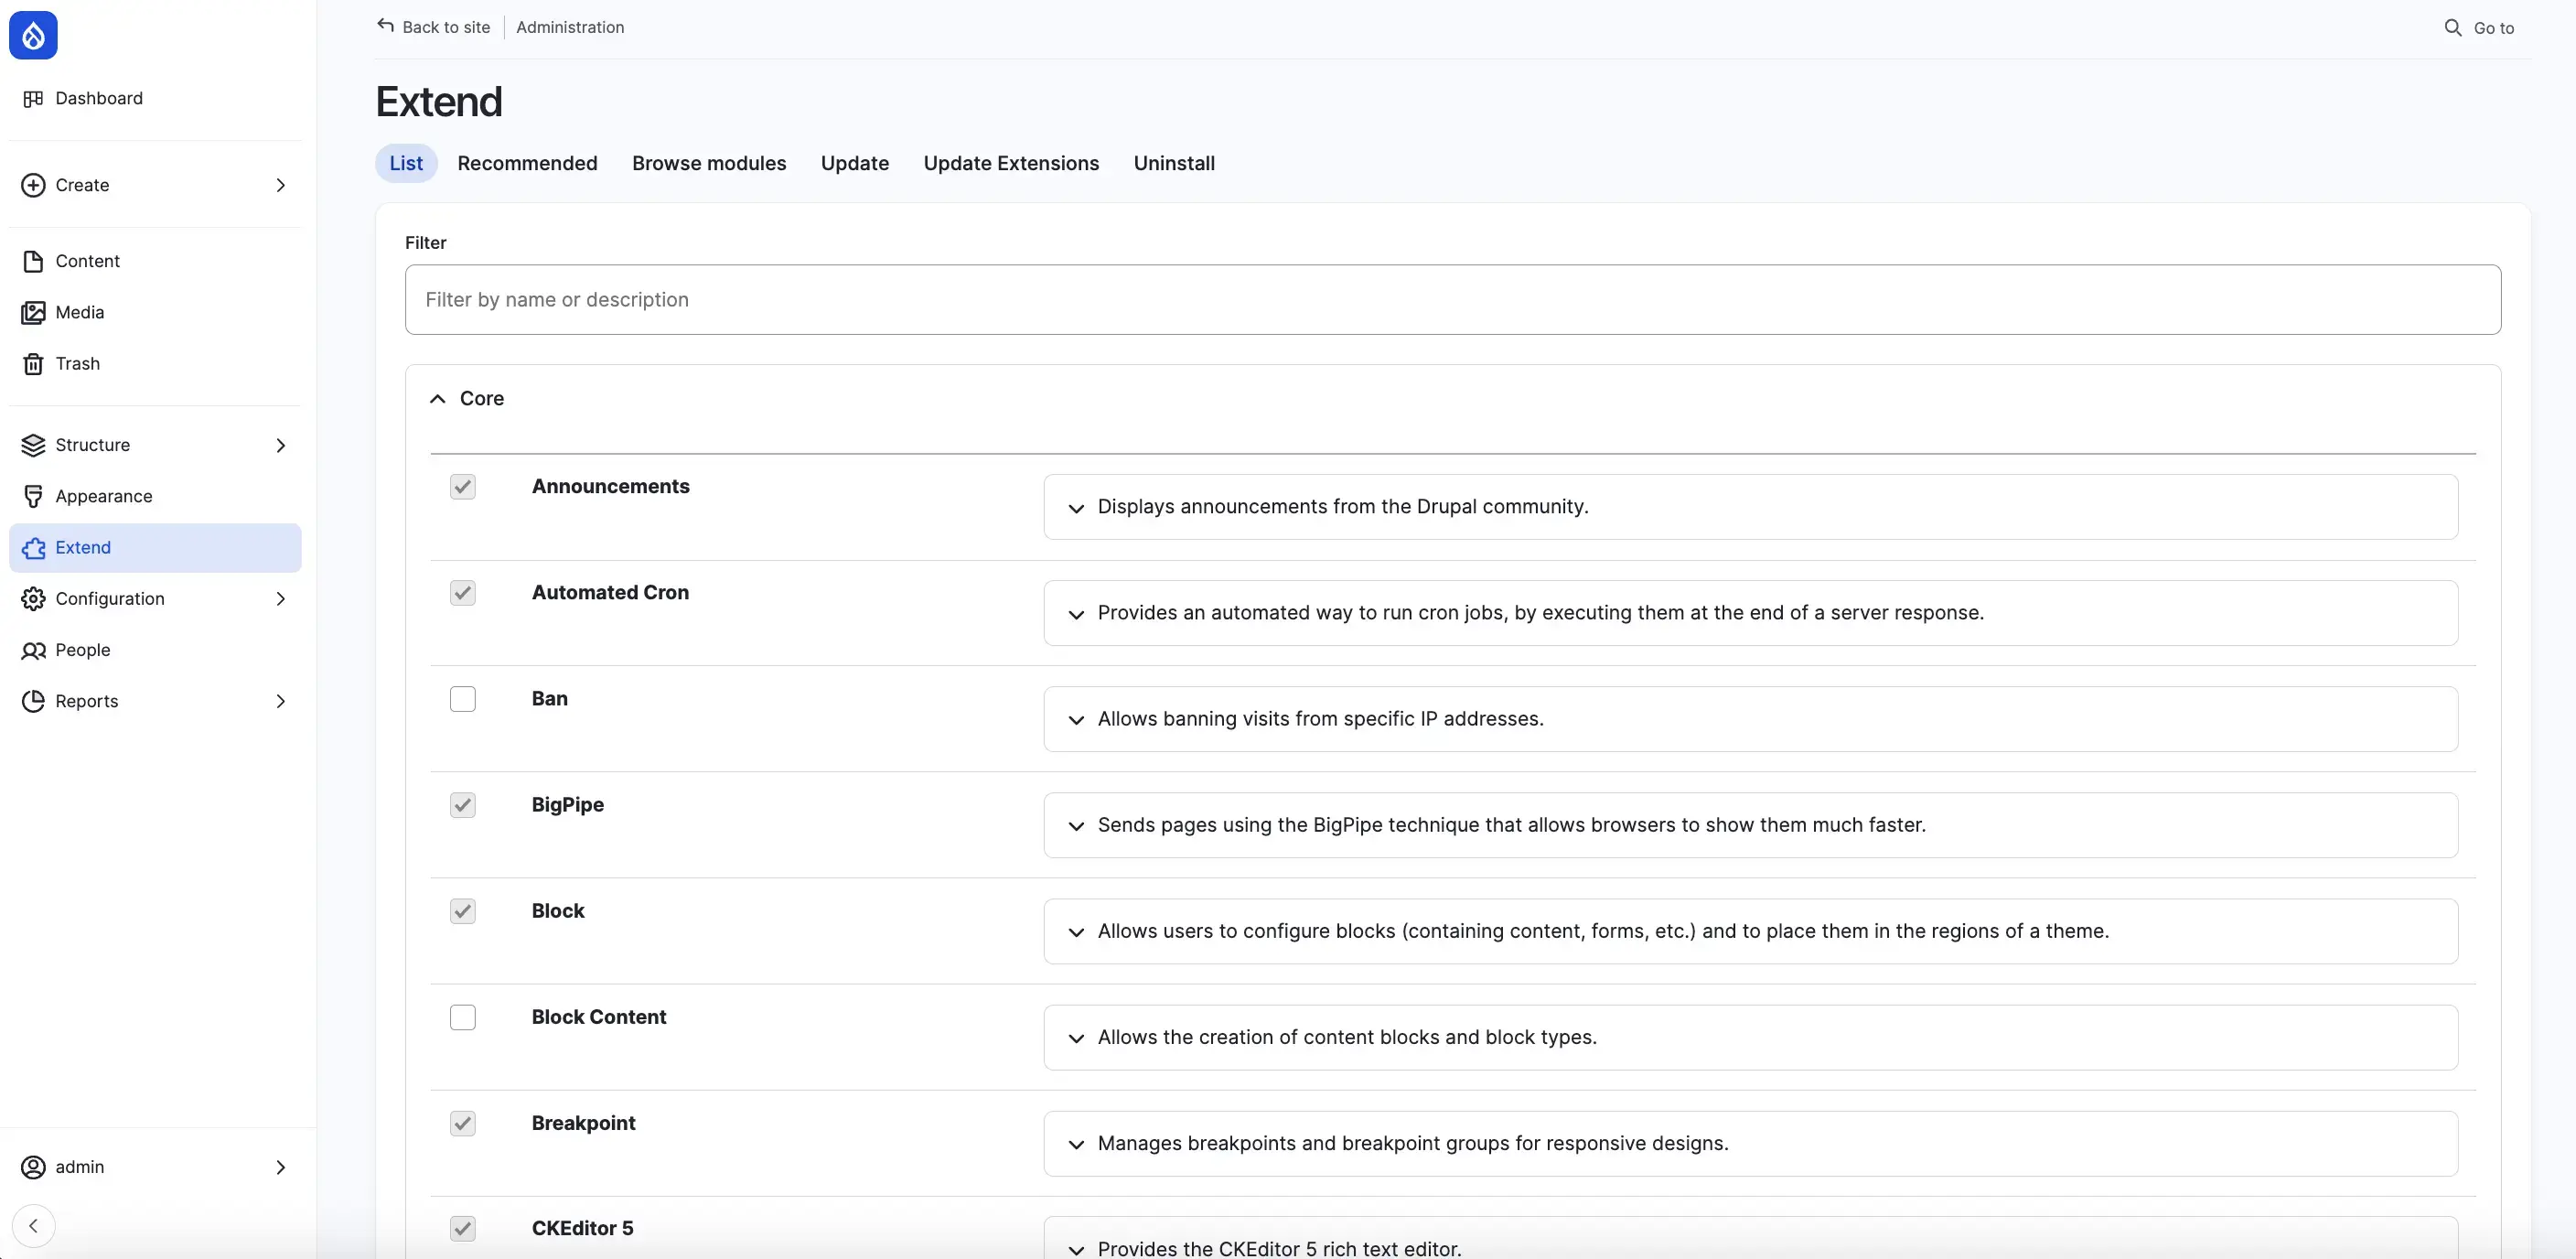
Task: Open Trash via its bin icon
Action: 33,364
